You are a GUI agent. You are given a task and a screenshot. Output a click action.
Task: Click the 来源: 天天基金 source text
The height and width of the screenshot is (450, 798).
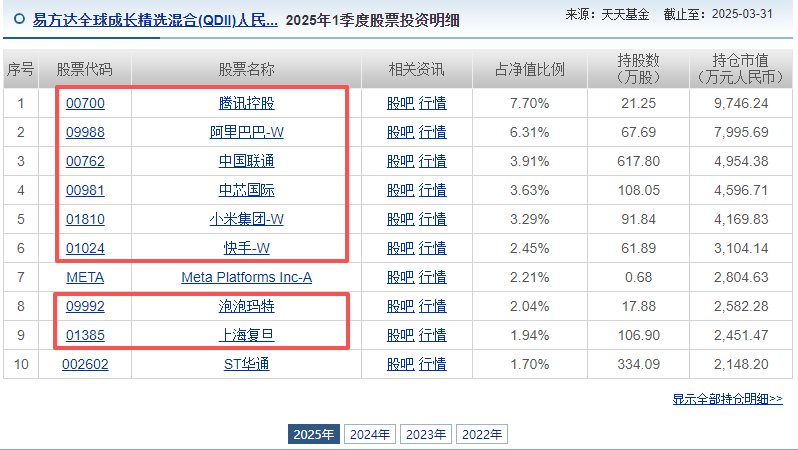tap(607, 14)
